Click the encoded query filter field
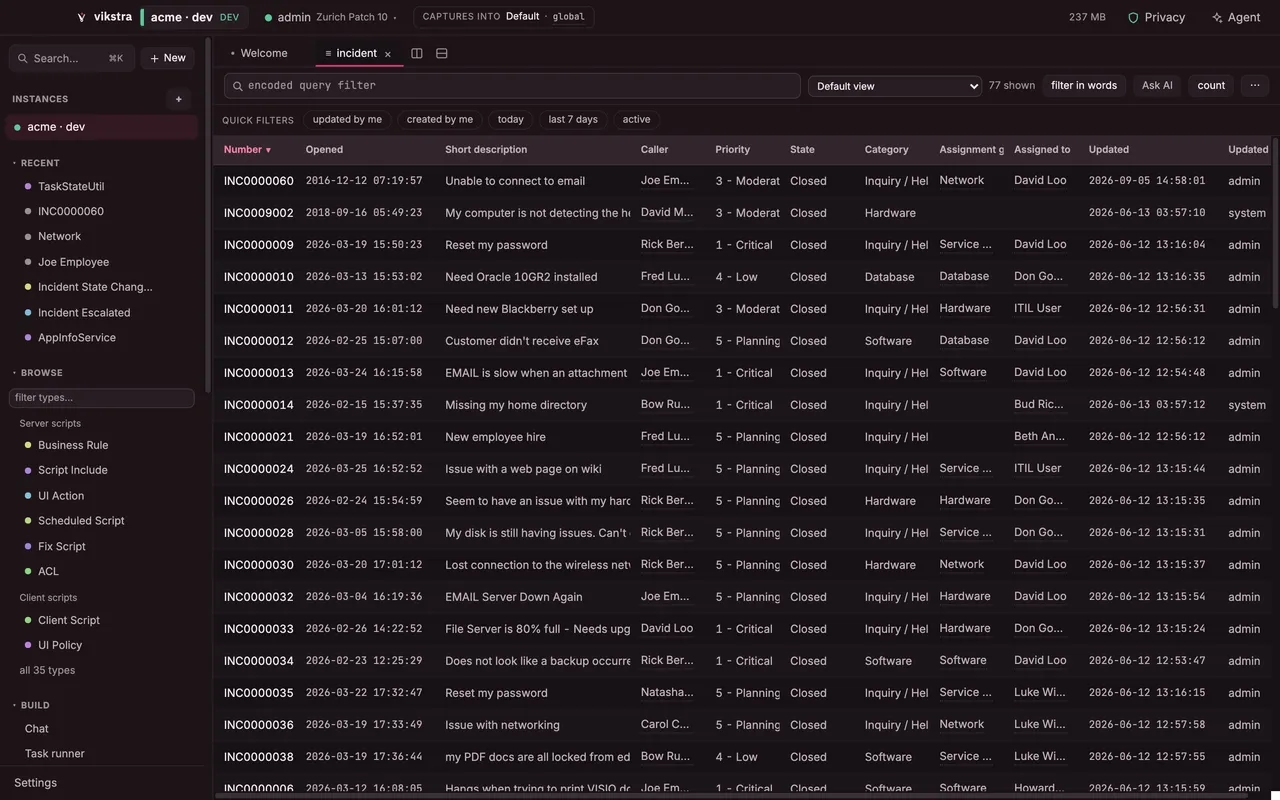Screen dimensions: 1280x800 click(512, 86)
